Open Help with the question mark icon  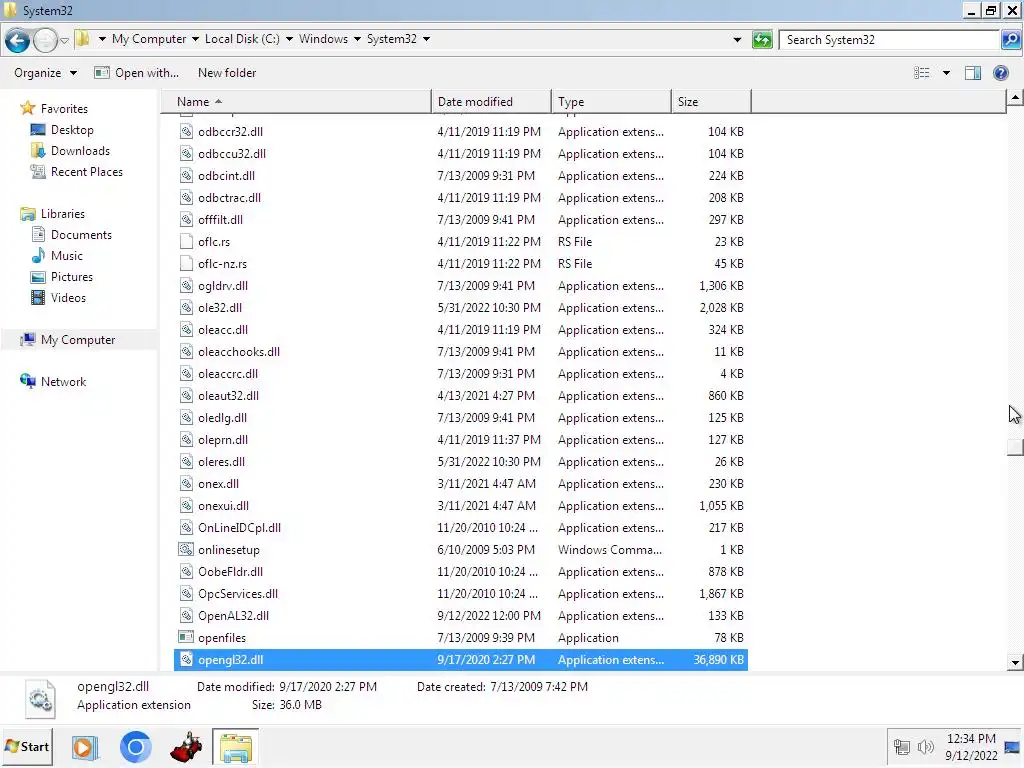(1000, 73)
